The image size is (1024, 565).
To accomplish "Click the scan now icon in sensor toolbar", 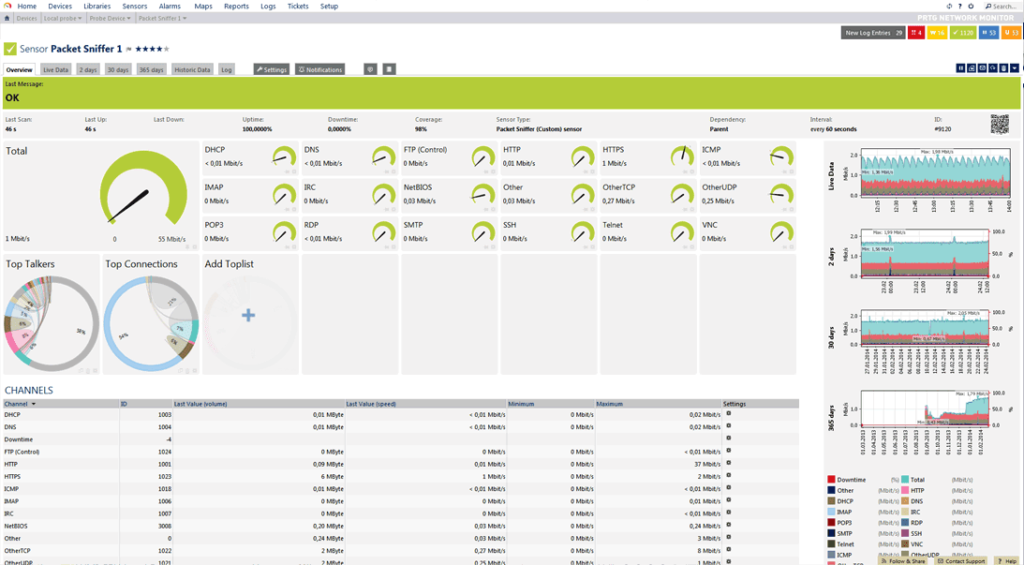I will pos(993,68).
